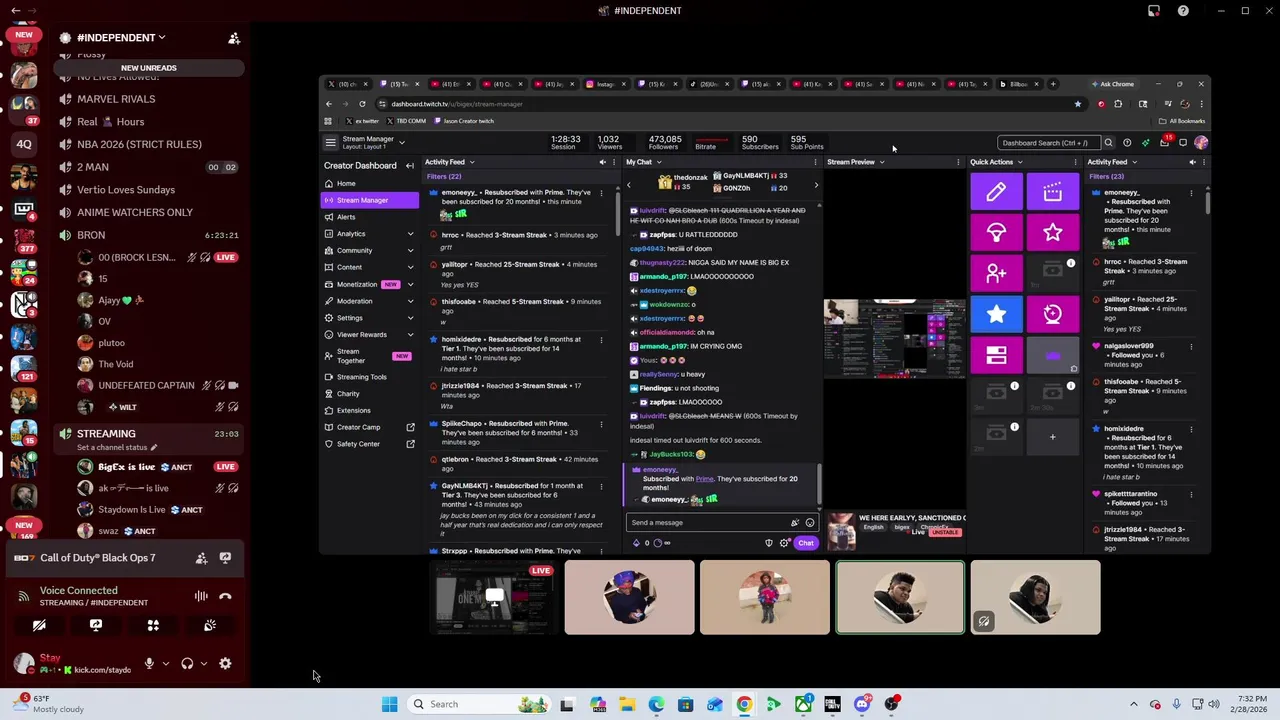Open emote picker in chat input
This screenshot has height=720, width=1280.
point(809,522)
